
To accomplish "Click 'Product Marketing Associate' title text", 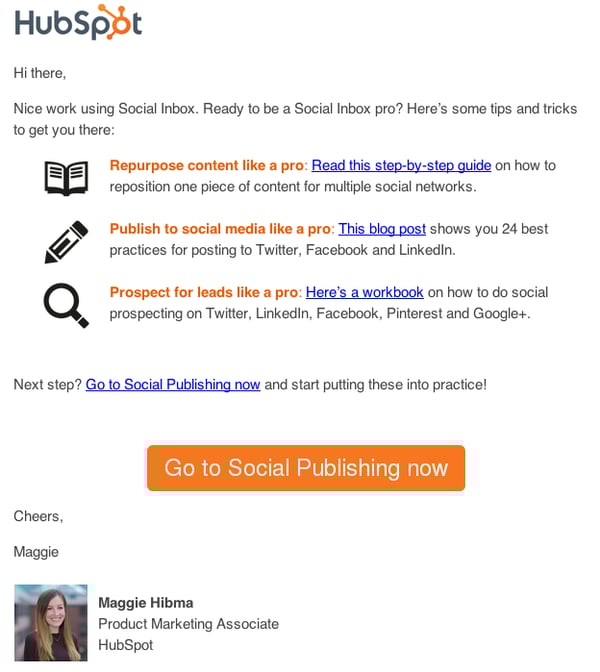I will click(189, 624).
